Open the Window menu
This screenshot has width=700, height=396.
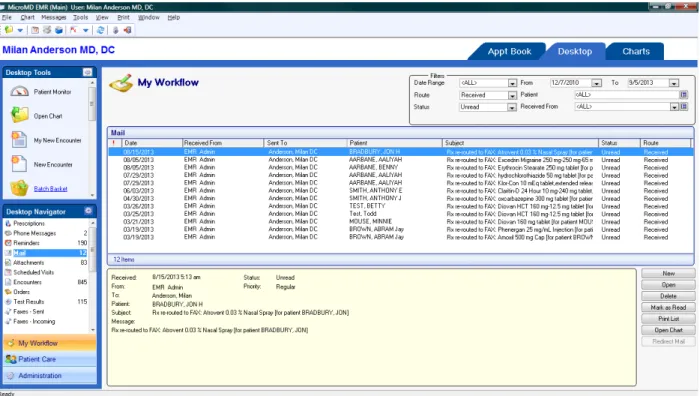(x=149, y=17)
